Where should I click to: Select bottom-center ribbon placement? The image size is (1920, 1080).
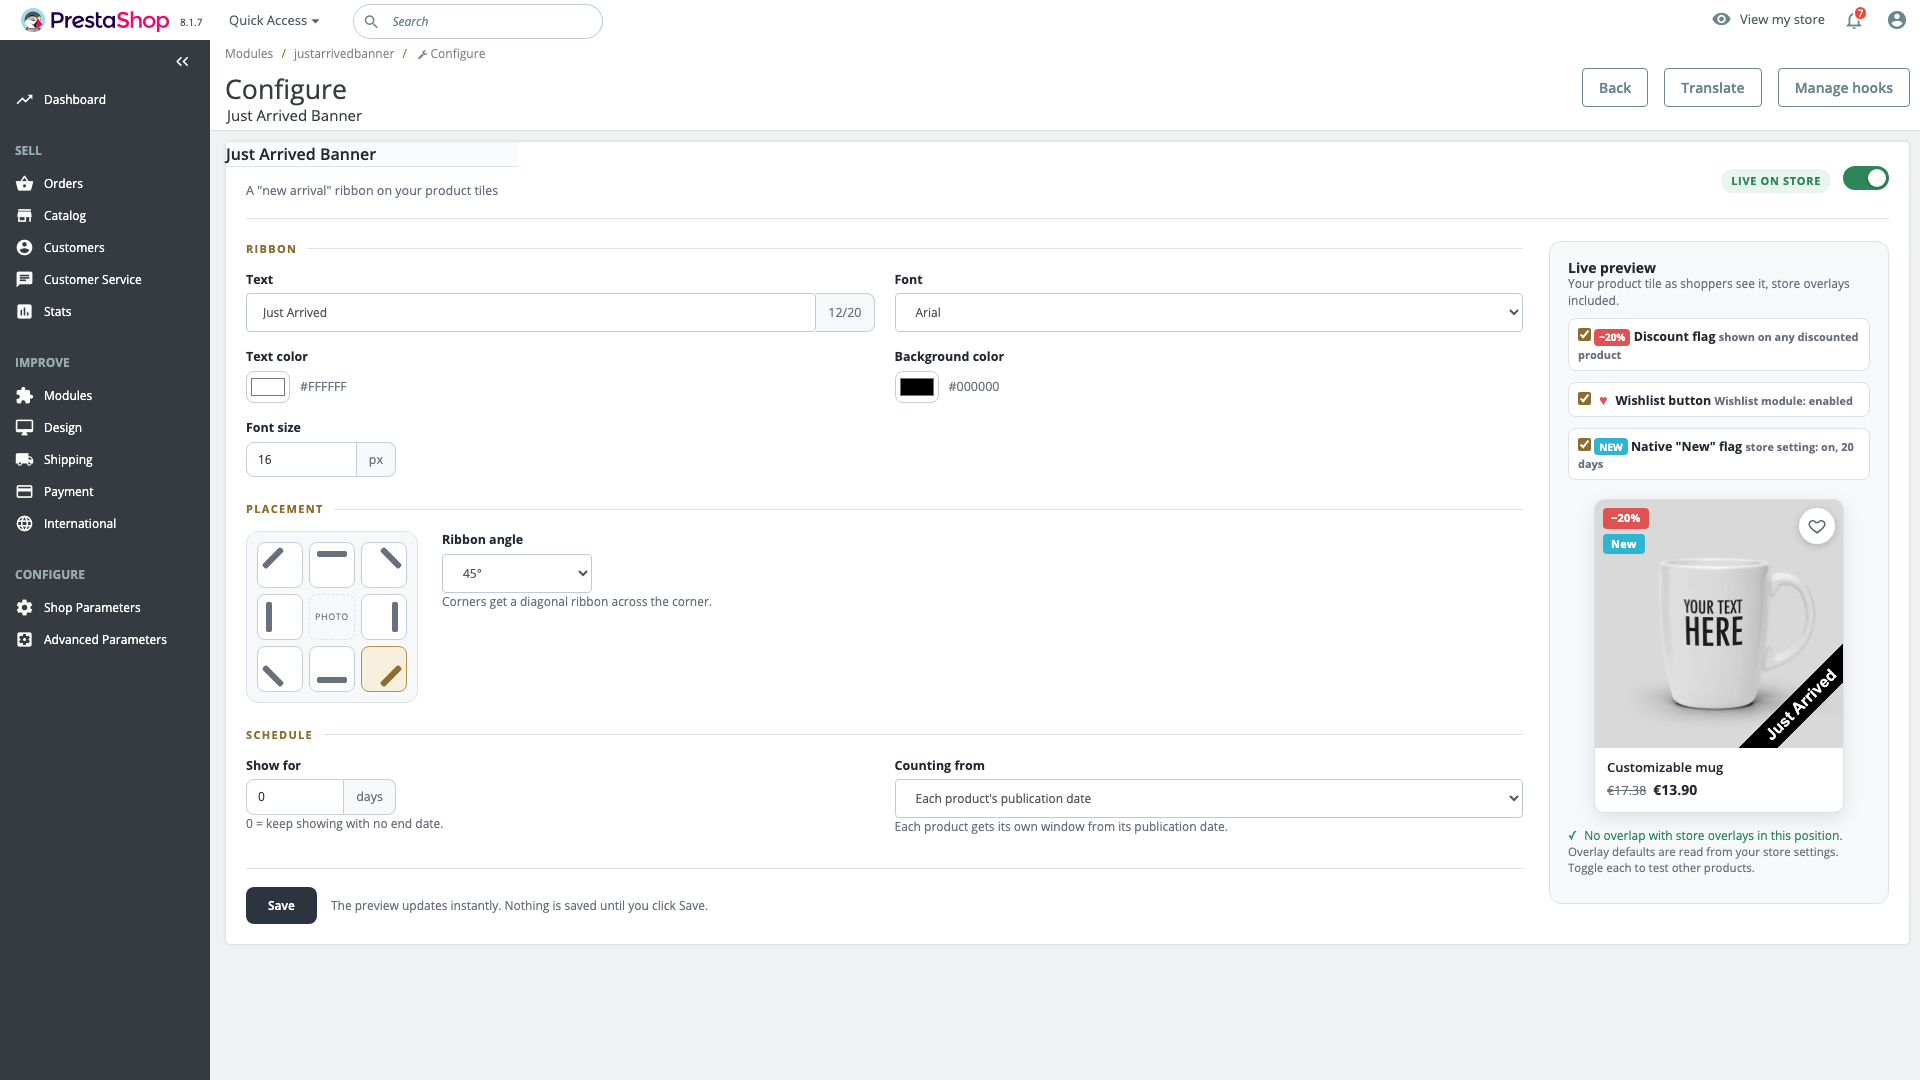pyautogui.click(x=332, y=669)
